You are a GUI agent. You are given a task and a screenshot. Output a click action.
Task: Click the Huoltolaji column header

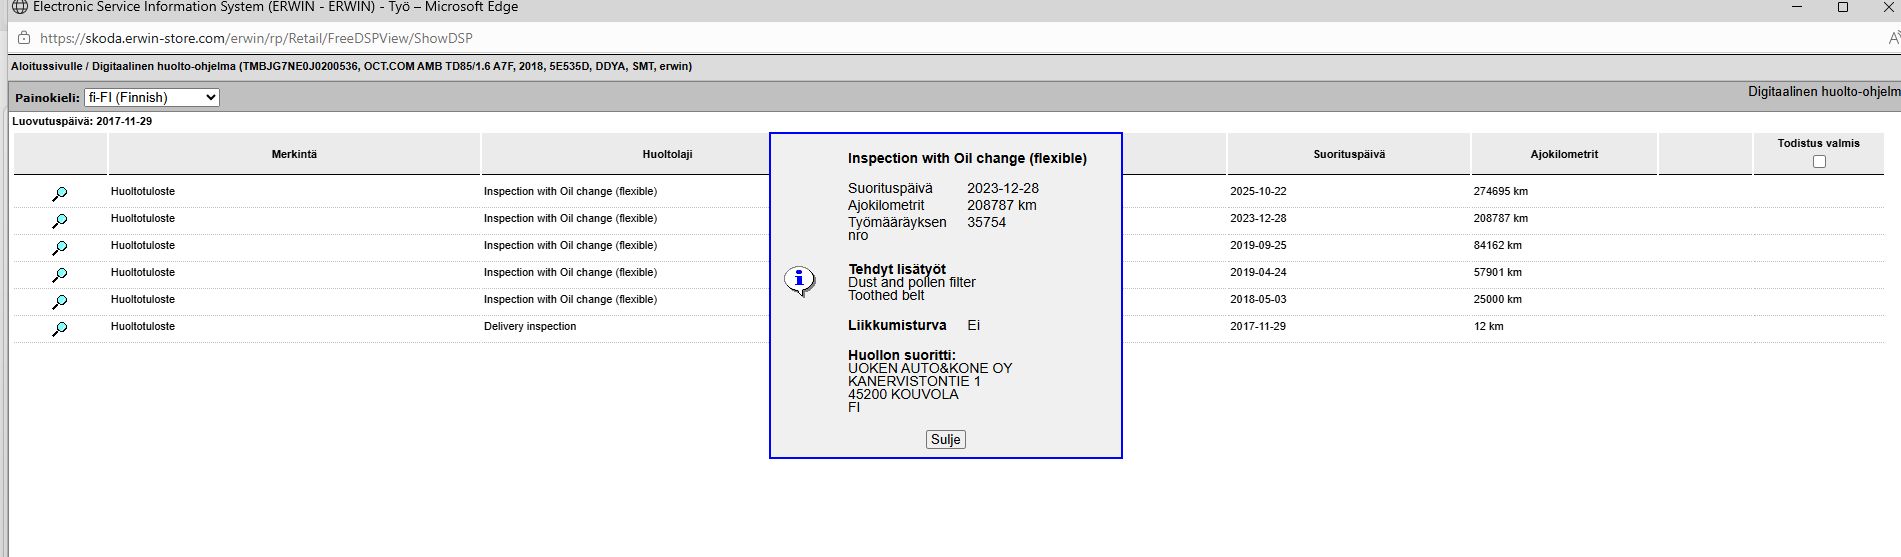point(667,154)
